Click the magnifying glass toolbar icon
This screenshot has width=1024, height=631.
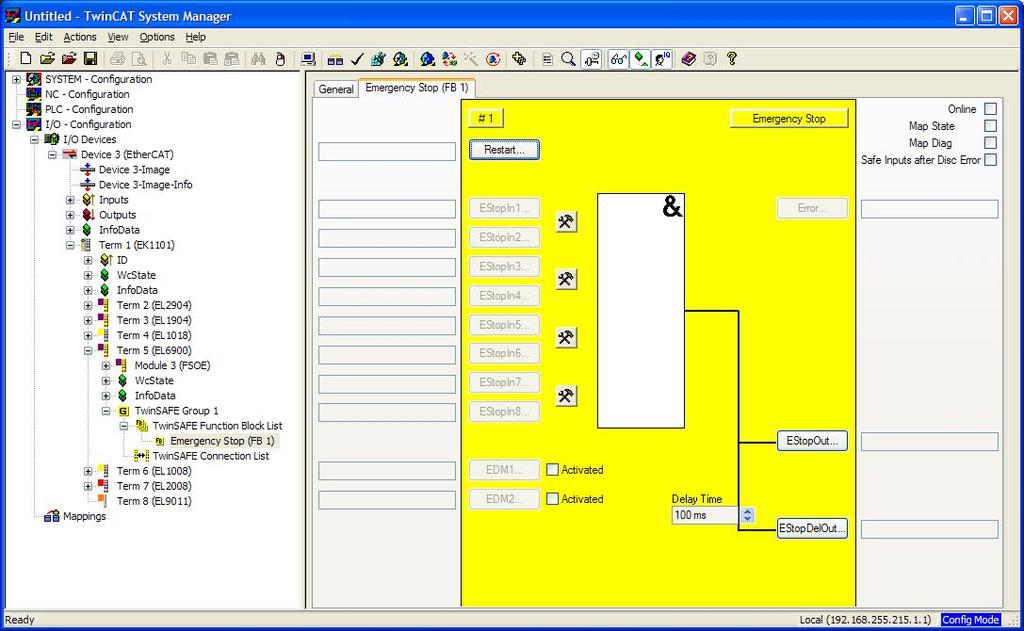click(x=568, y=59)
